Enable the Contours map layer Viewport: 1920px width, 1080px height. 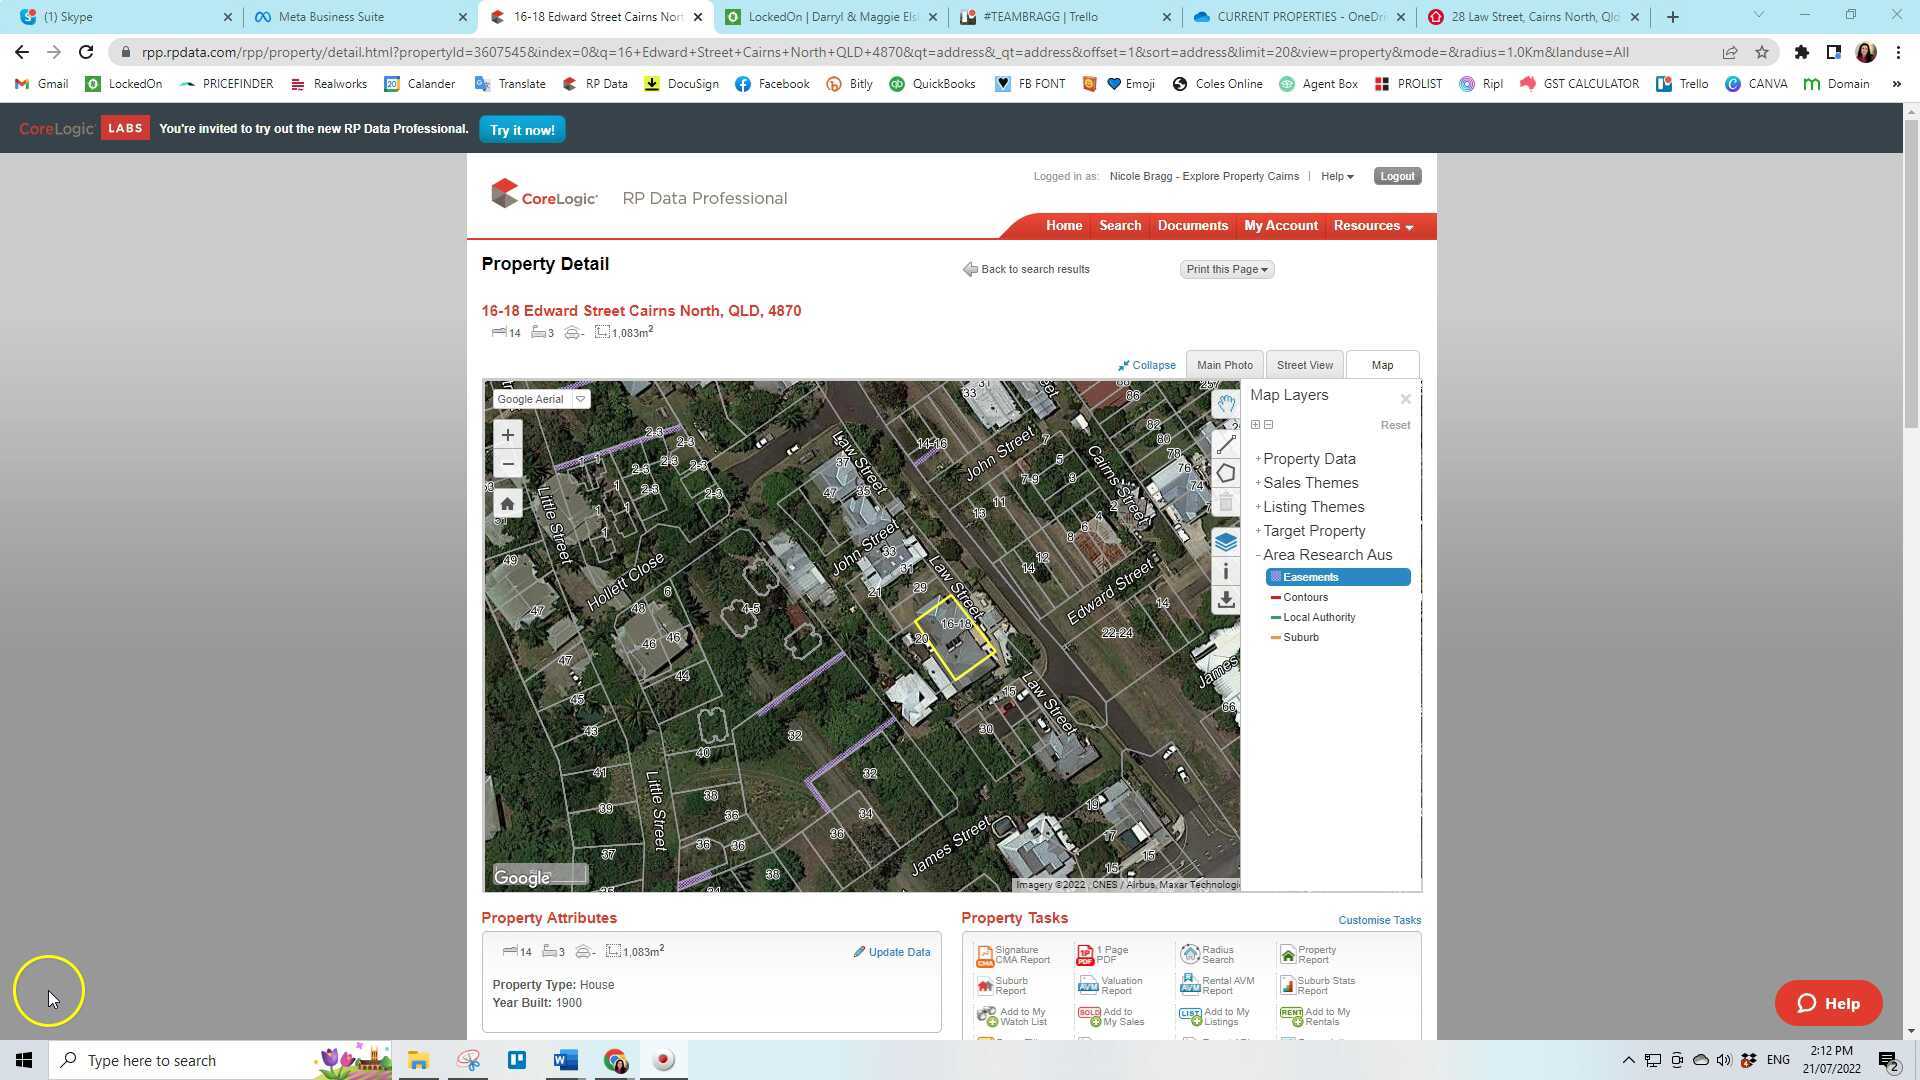click(x=1306, y=597)
